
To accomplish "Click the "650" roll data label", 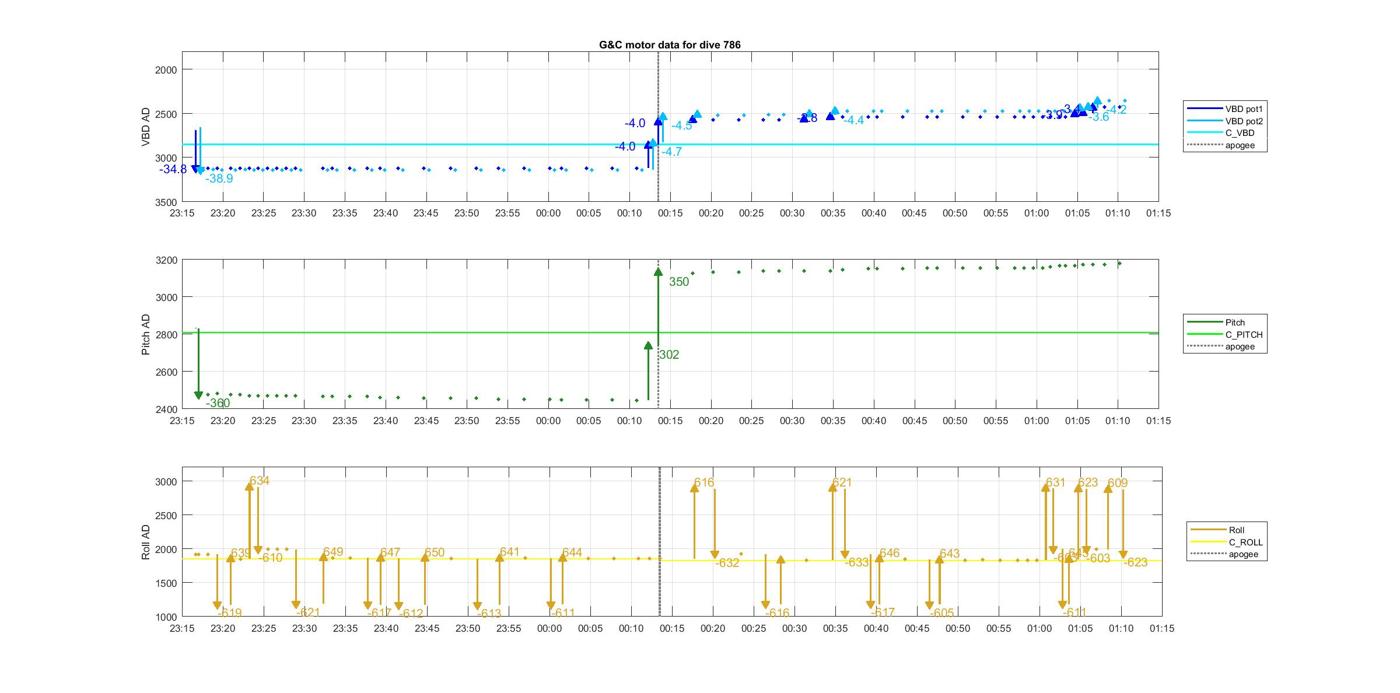I will click(x=434, y=552).
